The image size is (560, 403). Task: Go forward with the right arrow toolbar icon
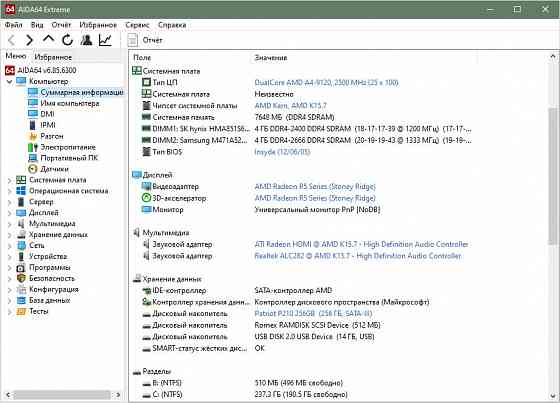click(29, 40)
